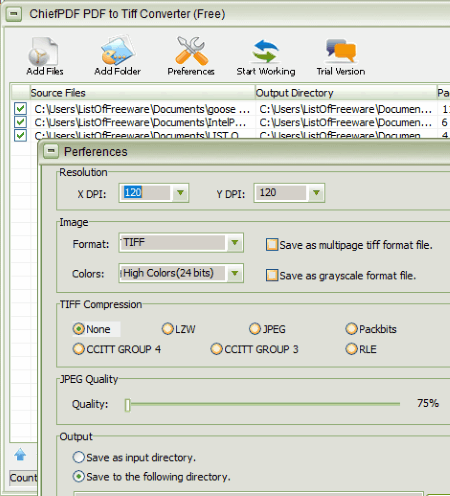Click the ChiefPDF main window menu button

(14, 14)
